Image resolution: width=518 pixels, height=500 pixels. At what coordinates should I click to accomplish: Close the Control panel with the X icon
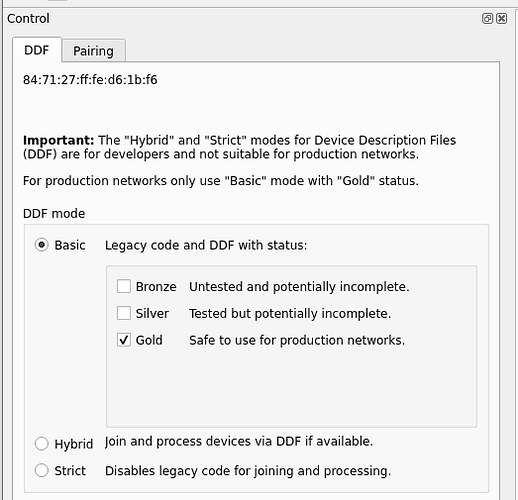coord(502,18)
